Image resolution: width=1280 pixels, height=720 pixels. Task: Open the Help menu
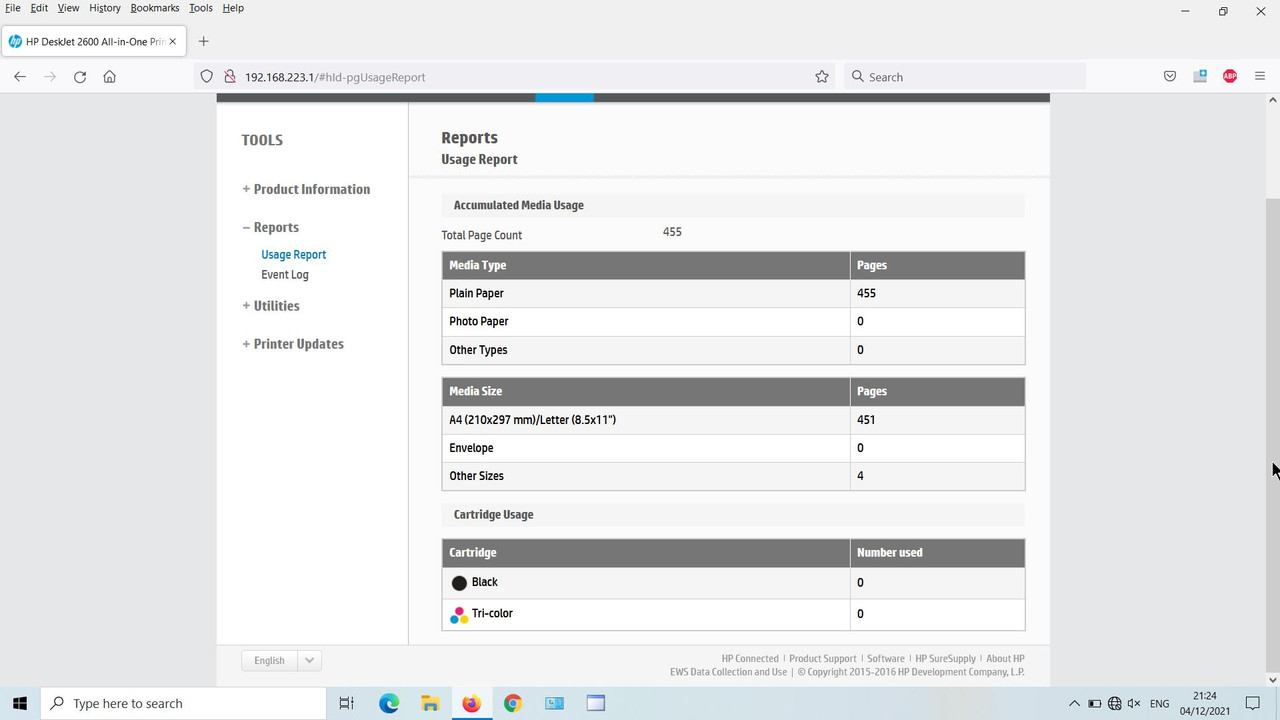point(233,8)
